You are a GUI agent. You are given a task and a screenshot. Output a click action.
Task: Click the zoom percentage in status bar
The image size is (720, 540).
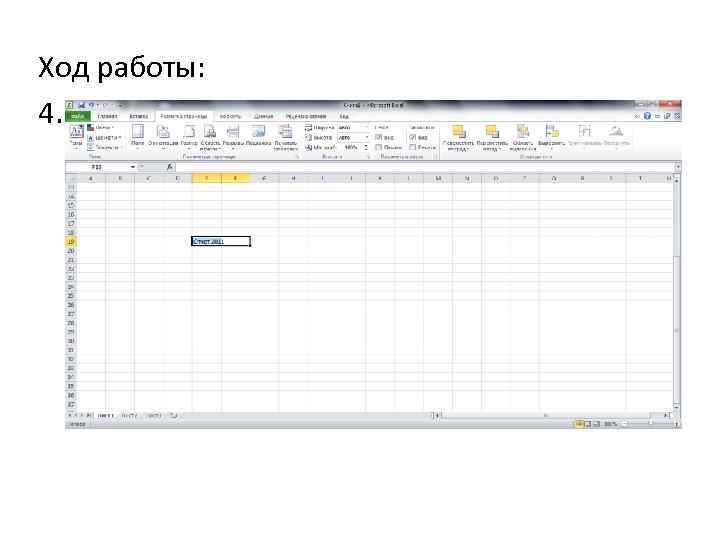click(x=610, y=424)
